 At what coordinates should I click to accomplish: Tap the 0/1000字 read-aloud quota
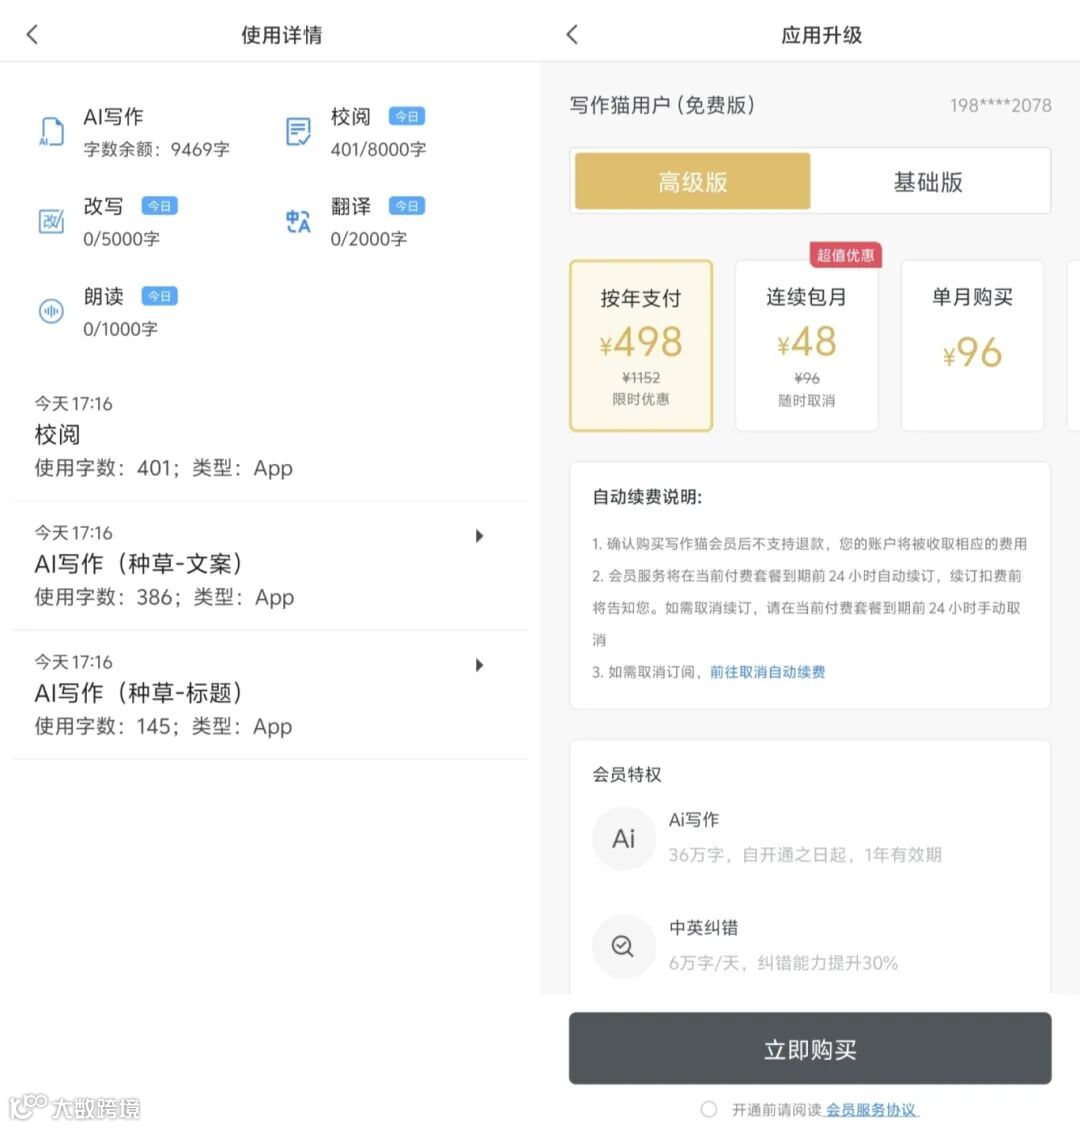coord(120,329)
